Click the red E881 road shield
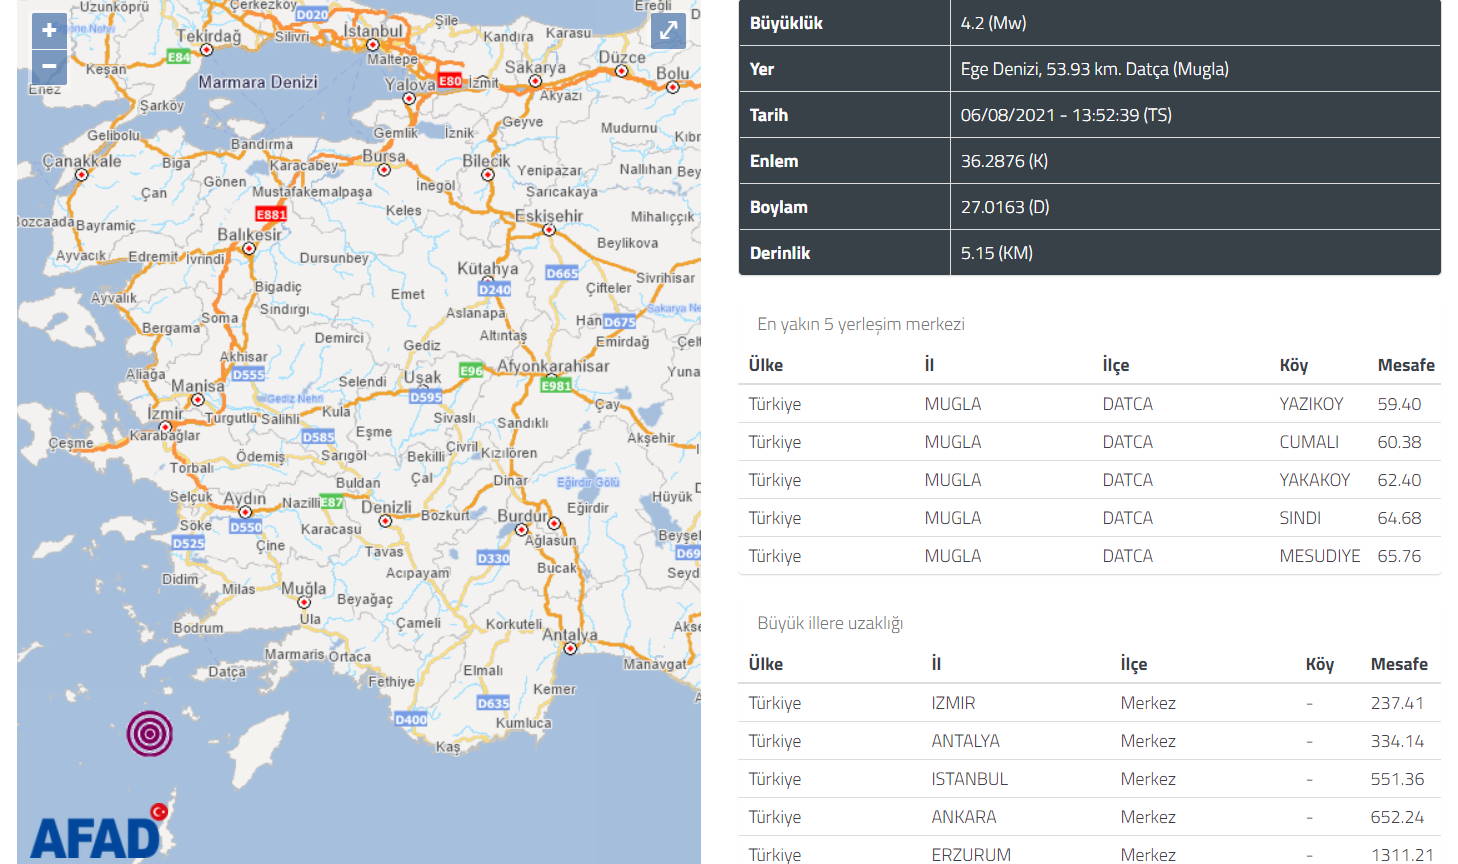The height and width of the screenshot is (864, 1458). [271, 214]
